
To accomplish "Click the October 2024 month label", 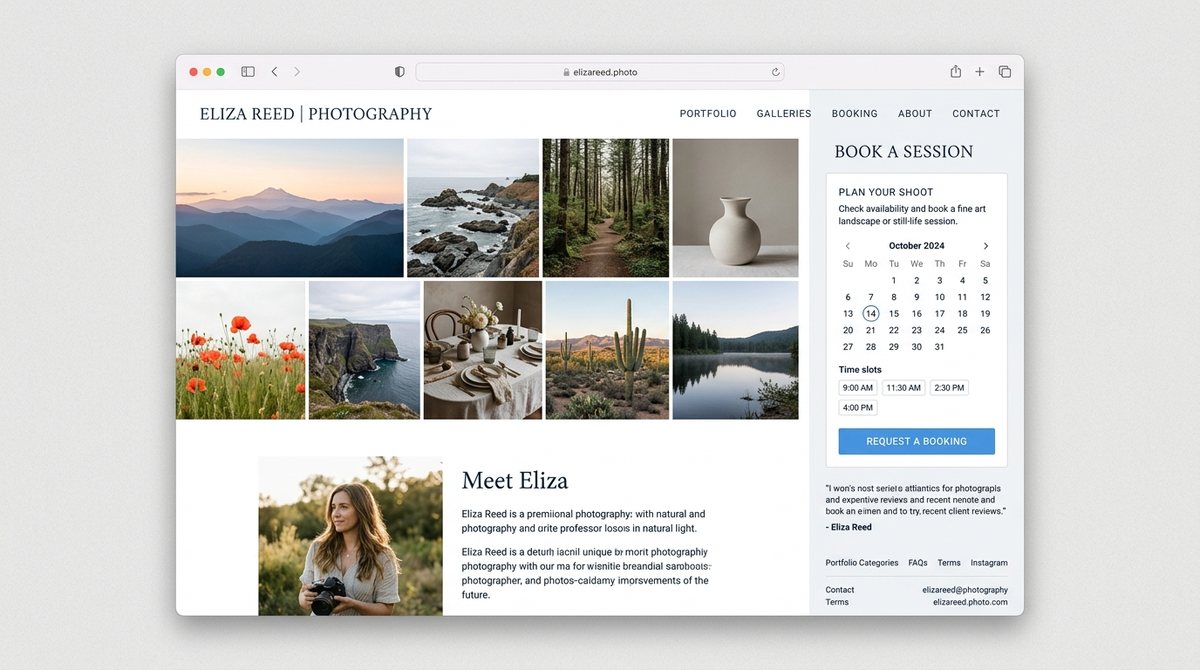I will coord(917,246).
